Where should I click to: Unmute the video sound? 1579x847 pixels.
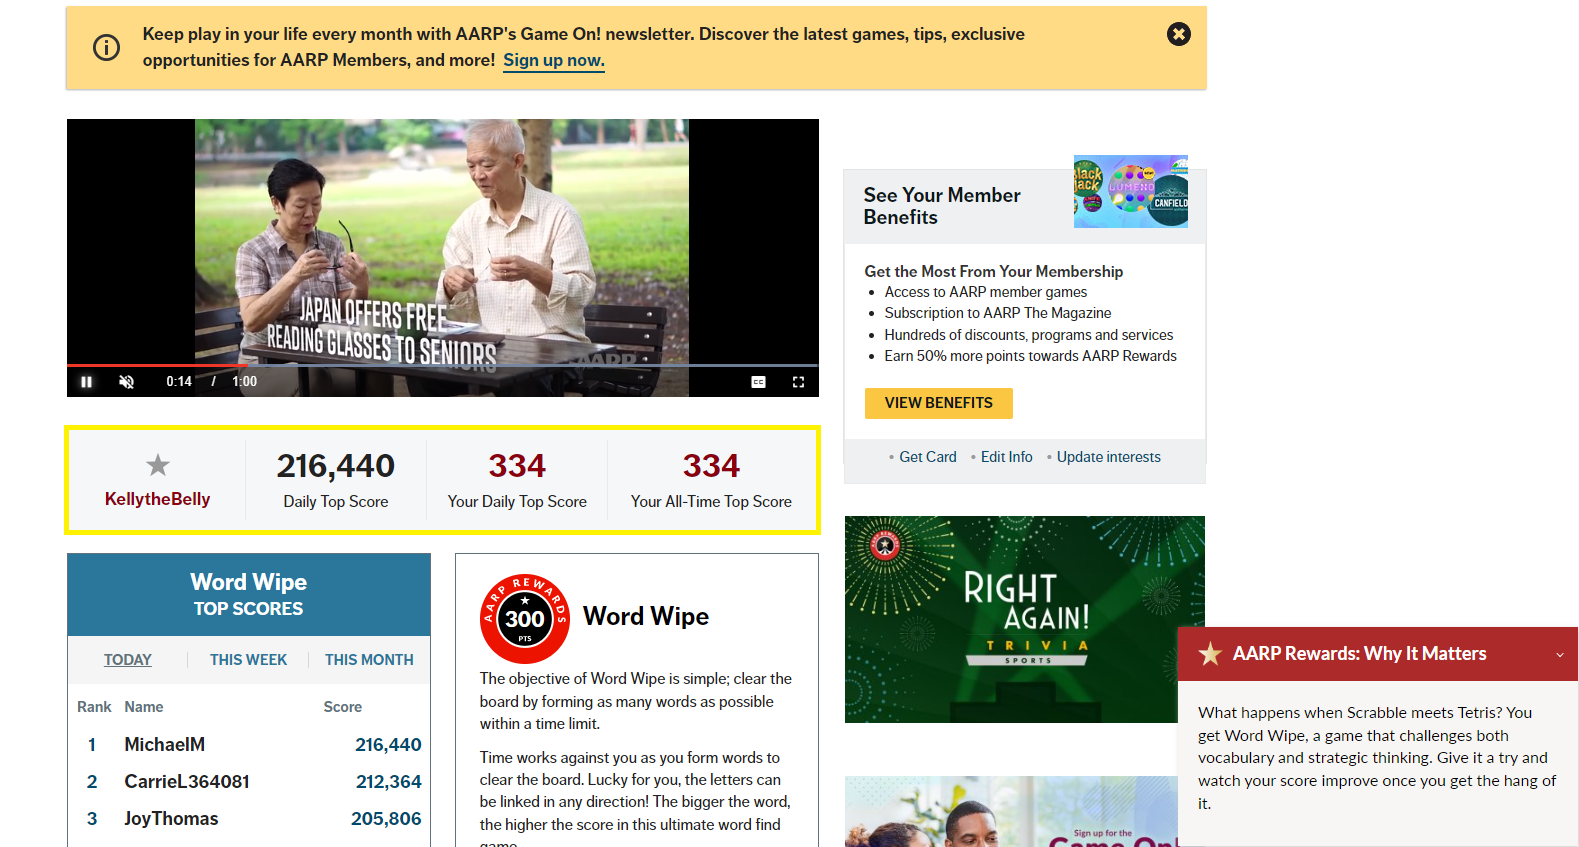[127, 382]
